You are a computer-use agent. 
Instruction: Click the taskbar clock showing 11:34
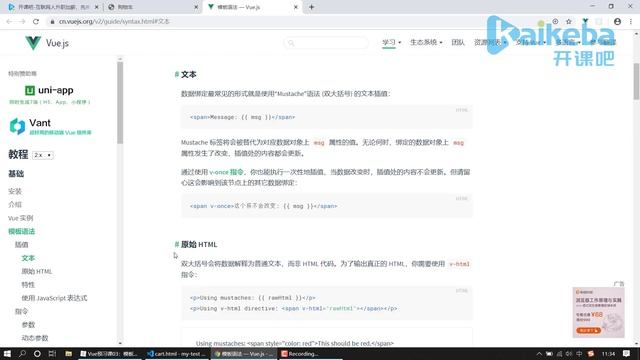tap(608, 354)
